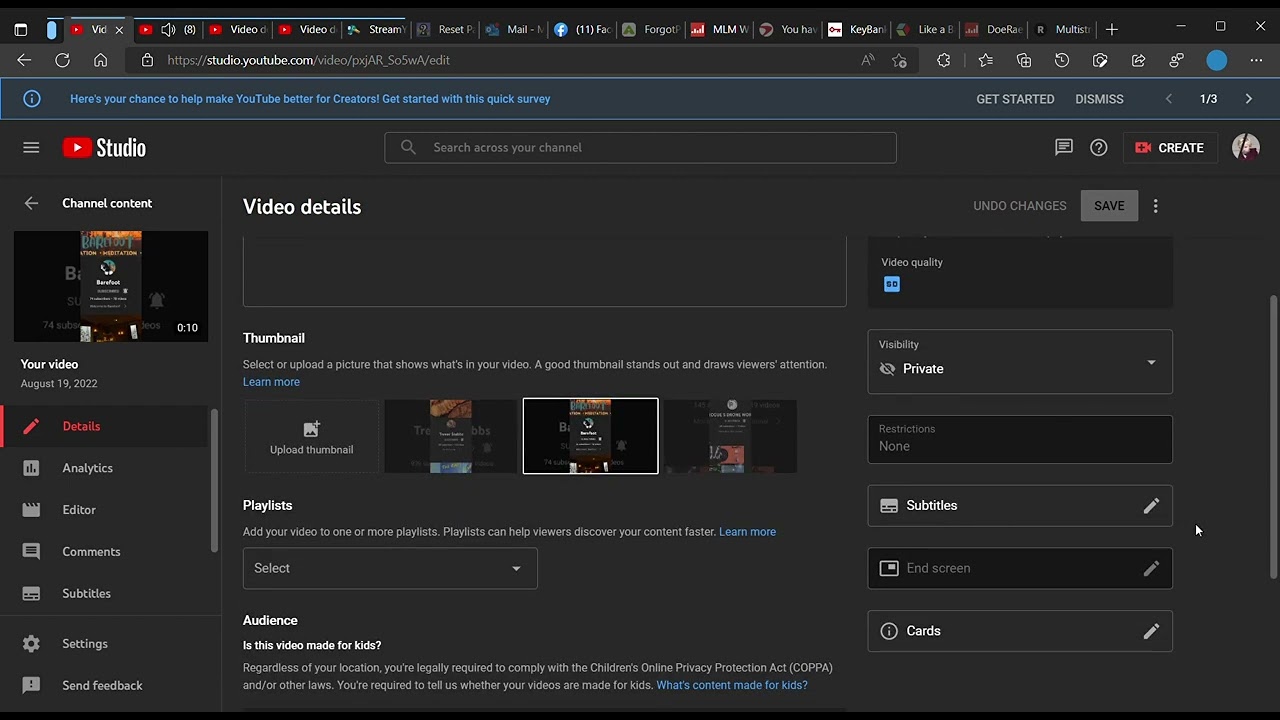The height and width of the screenshot is (720, 1280).
Task: Click the What's content made for kids link
Action: pyautogui.click(x=731, y=685)
